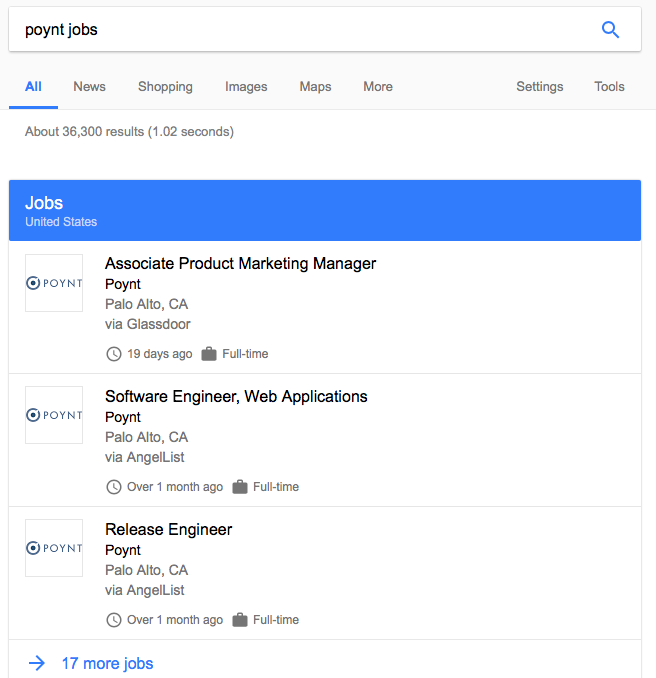Viewport: 656px width, 678px height.
Task: Click the Poynt logo beside Release Engineer listing
Action: (x=54, y=548)
